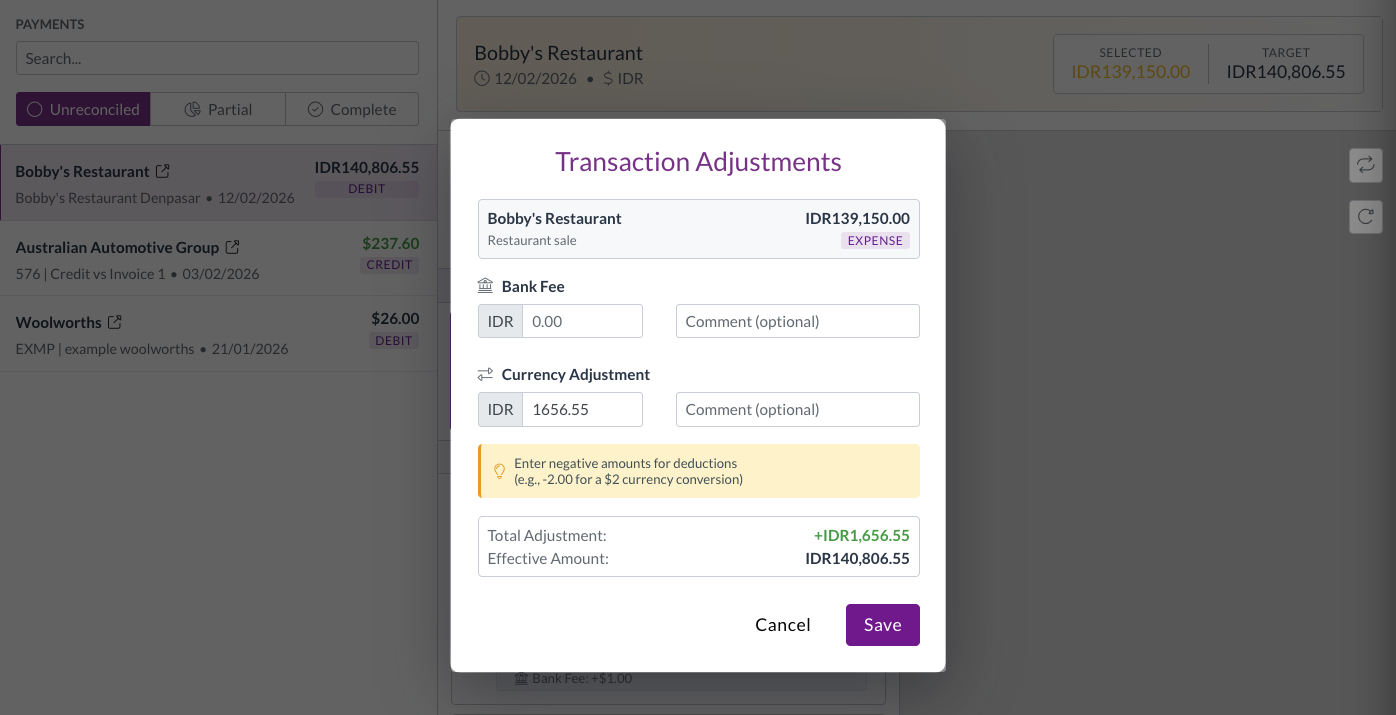The height and width of the screenshot is (715, 1396).
Task: Click the refresh icon button
Action: coord(1365,216)
